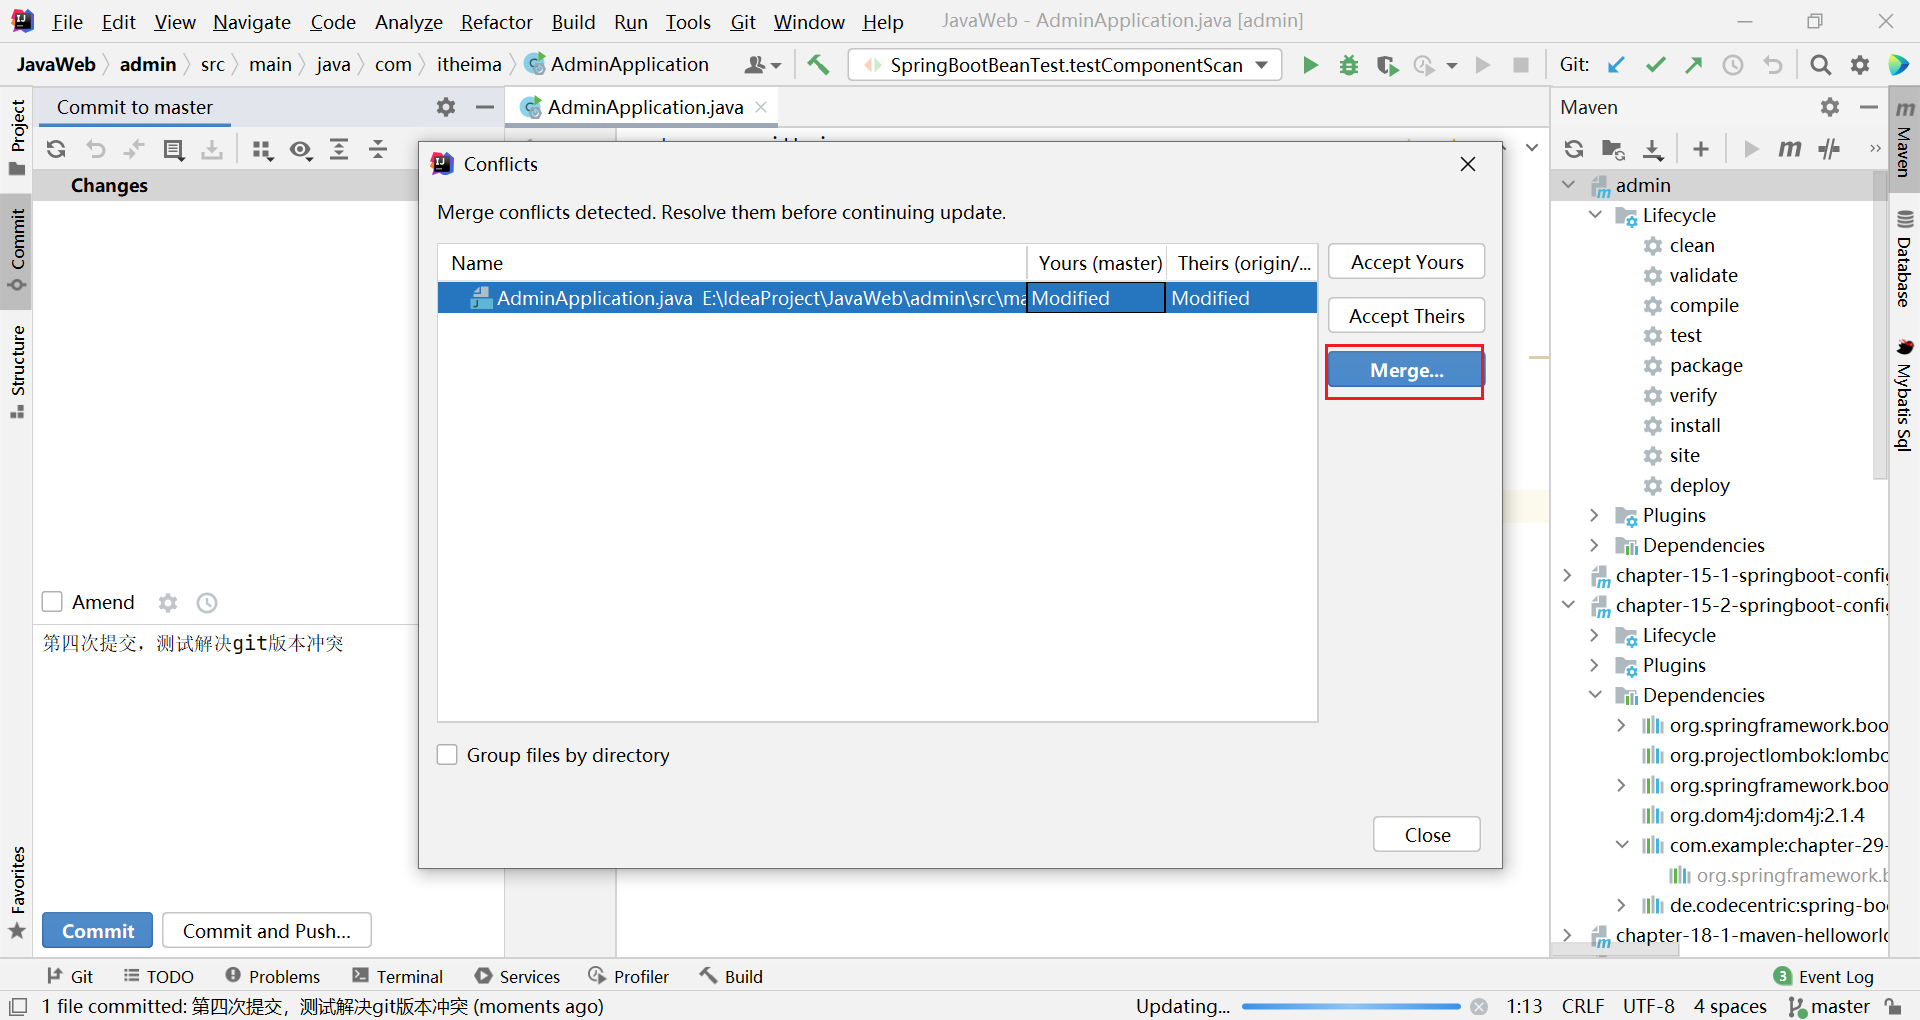This screenshot has height=1020, width=1920.
Task: Click the Merge... button
Action: coord(1405,371)
